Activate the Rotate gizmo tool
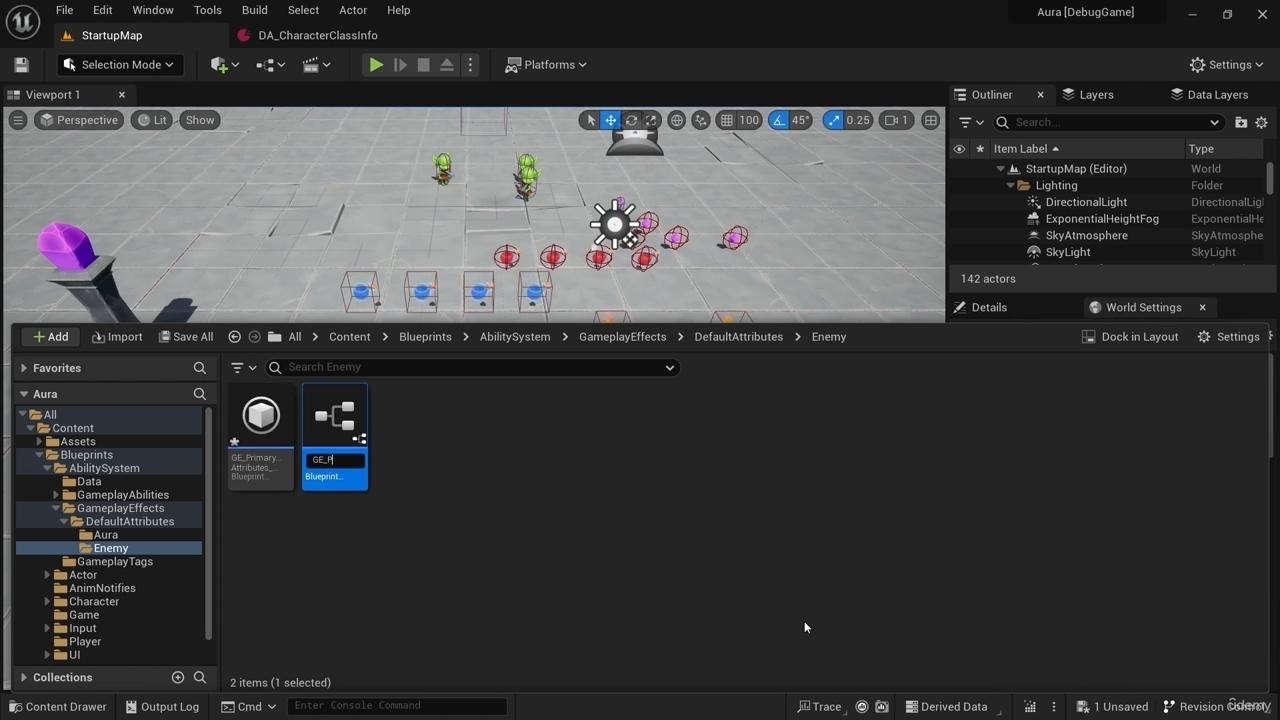Viewport: 1280px width, 720px height. (x=631, y=120)
